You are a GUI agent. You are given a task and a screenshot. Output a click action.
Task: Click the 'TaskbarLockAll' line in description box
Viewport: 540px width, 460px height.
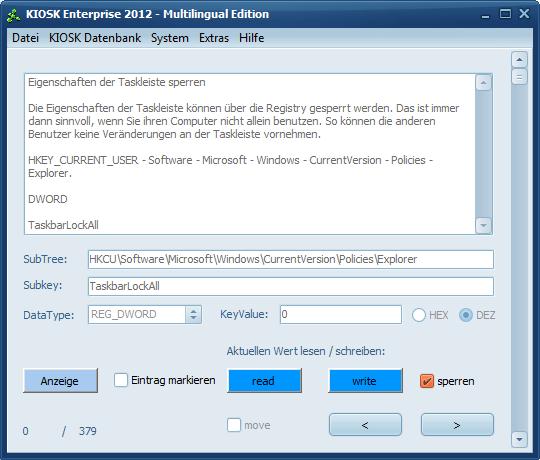point(63,225)
